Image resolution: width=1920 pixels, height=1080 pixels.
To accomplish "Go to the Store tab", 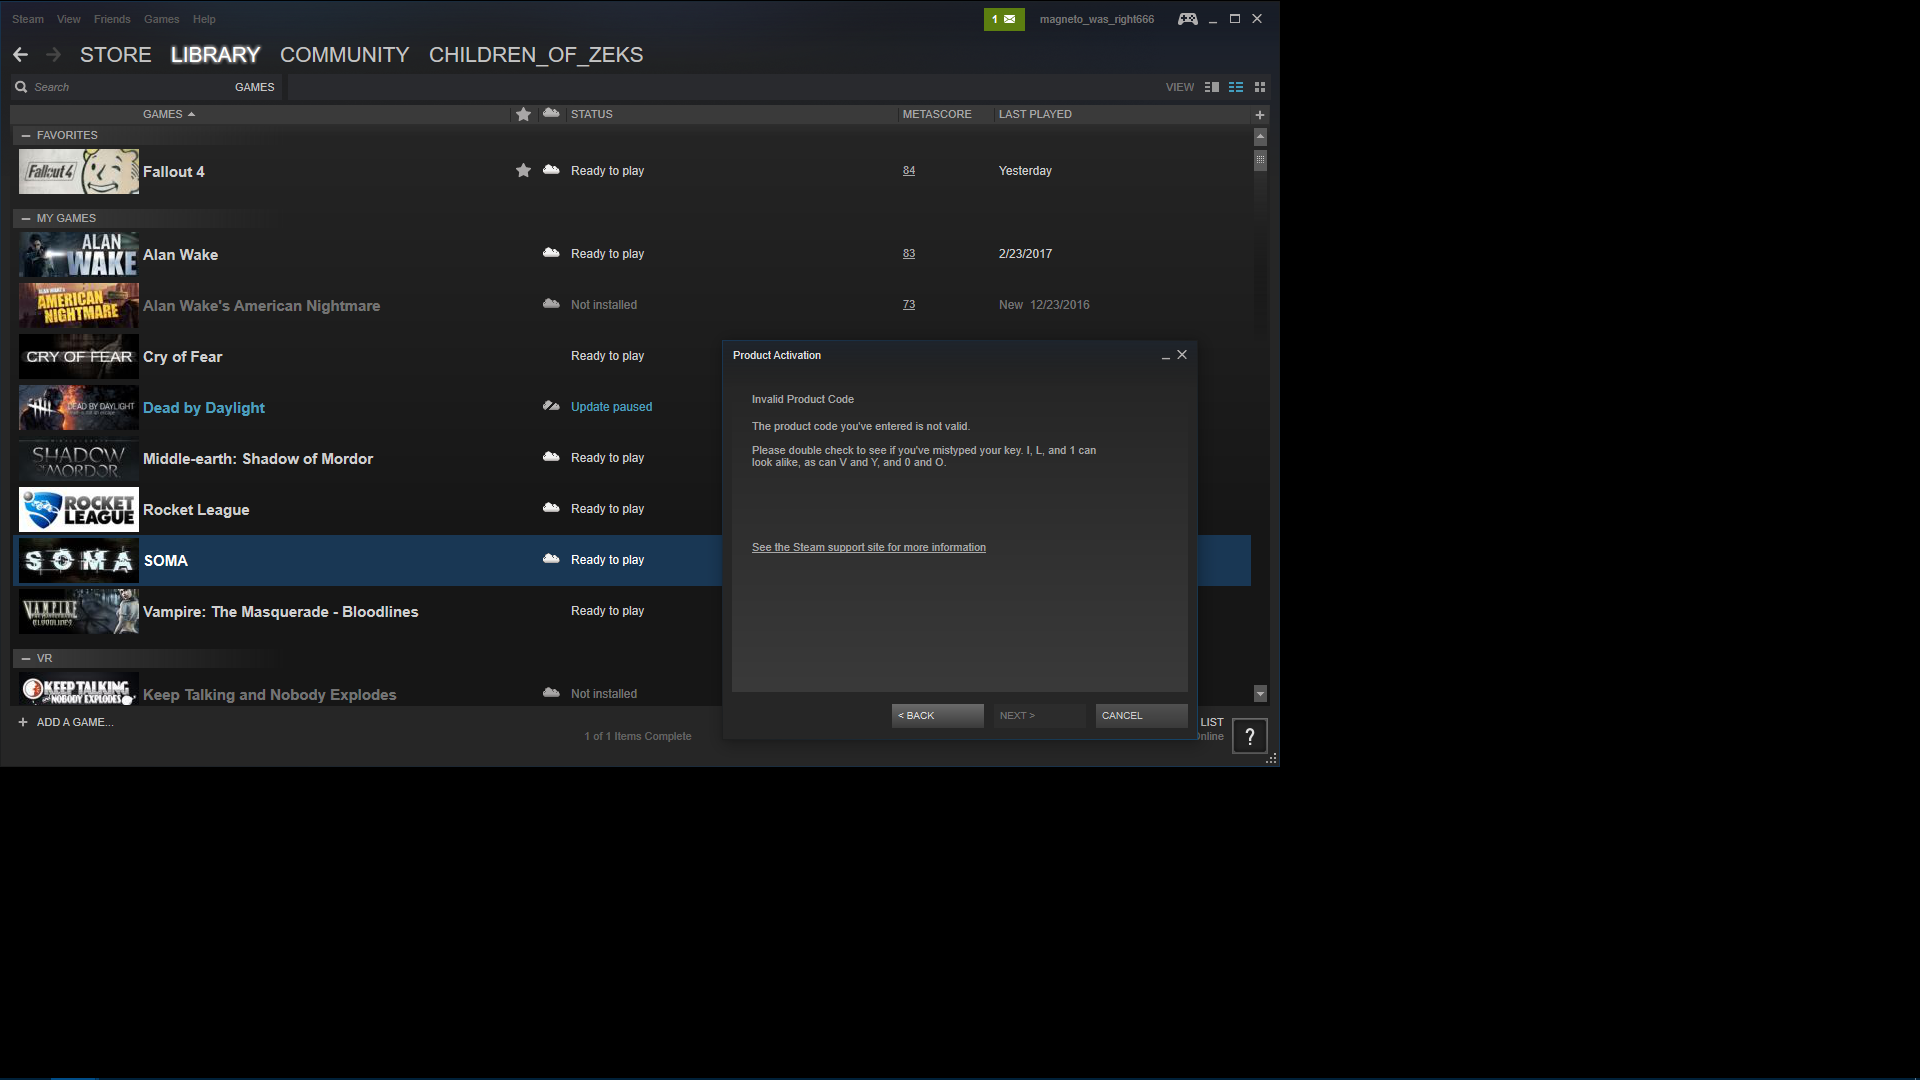I will pyautogui.click(x=116, y=55).
